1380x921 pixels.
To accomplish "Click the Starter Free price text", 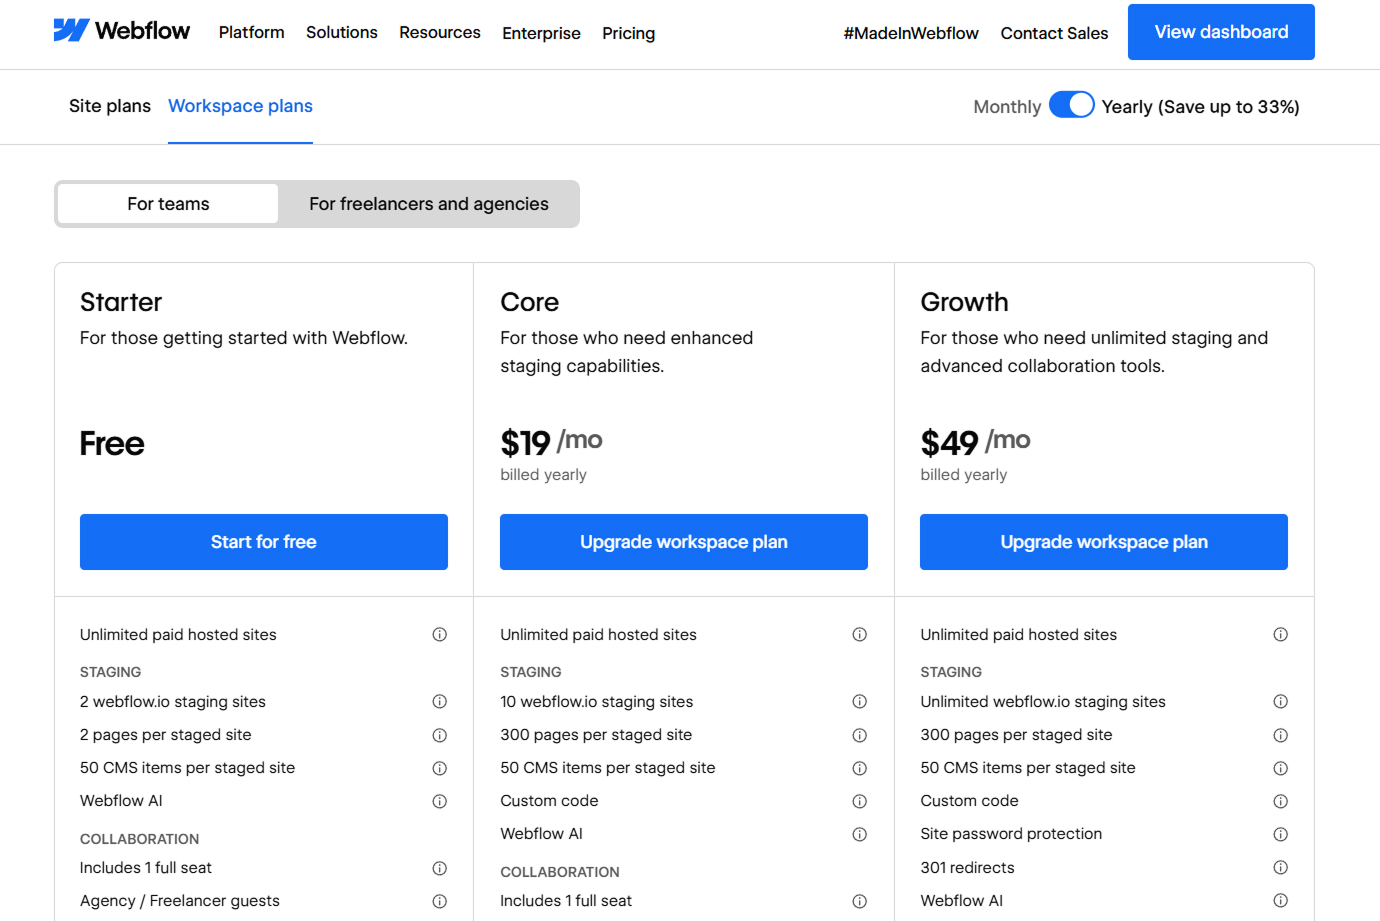I will click(x=112, y=443).
